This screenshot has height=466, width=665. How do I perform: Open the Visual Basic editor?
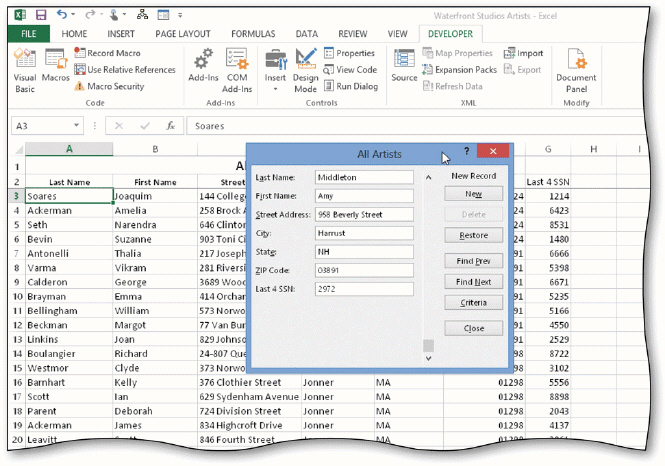coord(25,70)
